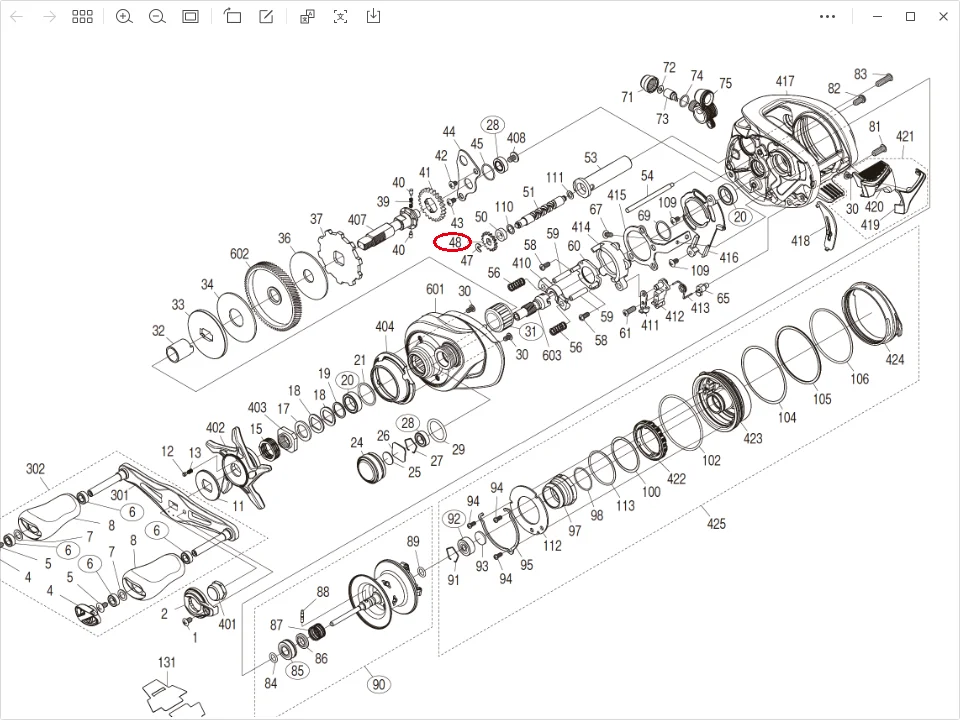960x720 pixels.
Task: Click circled part label 85
Action: 297,670
